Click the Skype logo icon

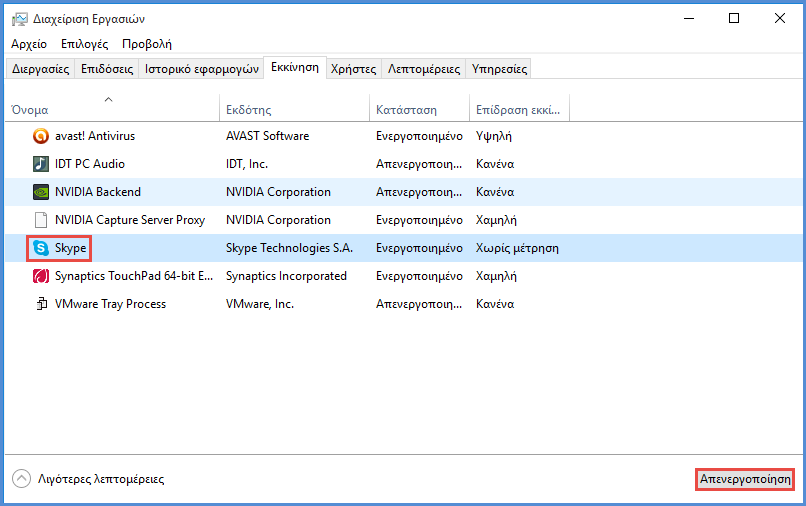(x=41, y=248)
